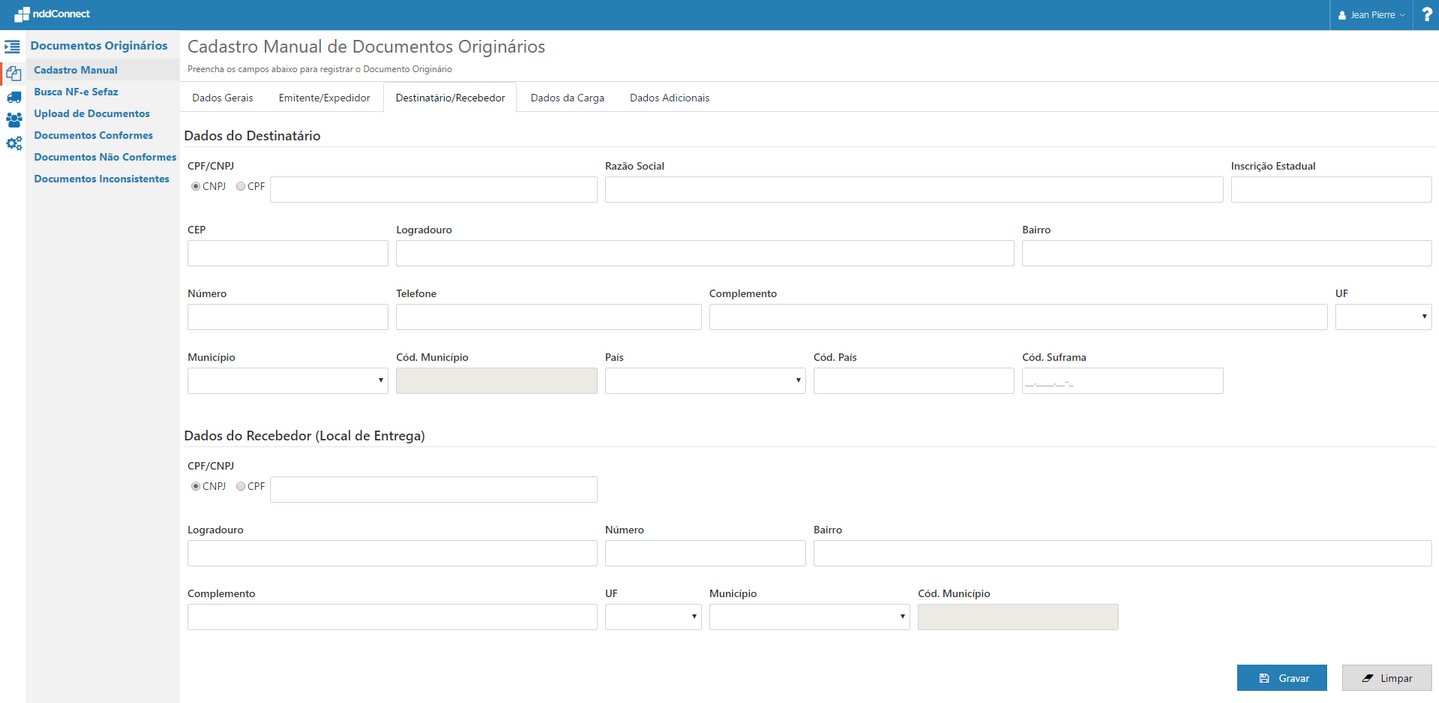The image size is (1439, 703).
Task: Open the users group icon in sidebar
Action: [13, 120]
